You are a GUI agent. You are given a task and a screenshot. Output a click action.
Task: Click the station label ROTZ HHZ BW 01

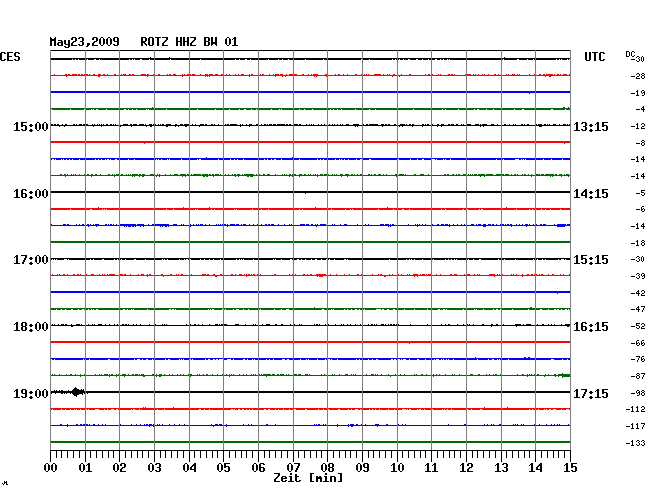[x=189, y=42]
